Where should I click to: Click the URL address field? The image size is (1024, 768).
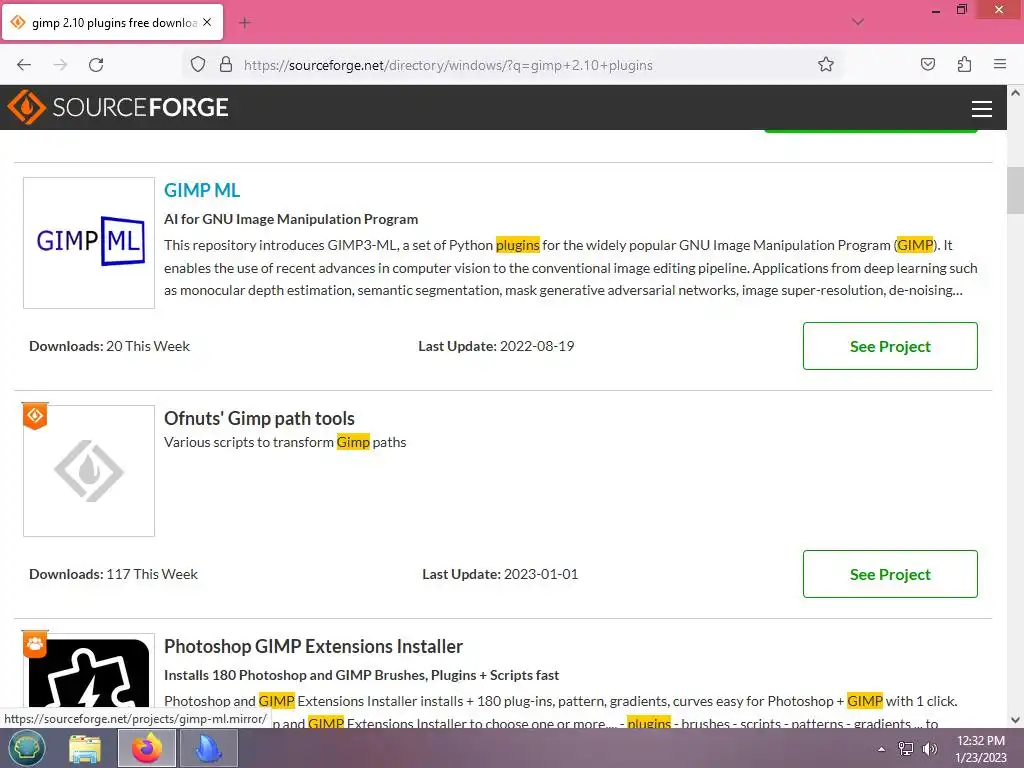click(513, 65)
